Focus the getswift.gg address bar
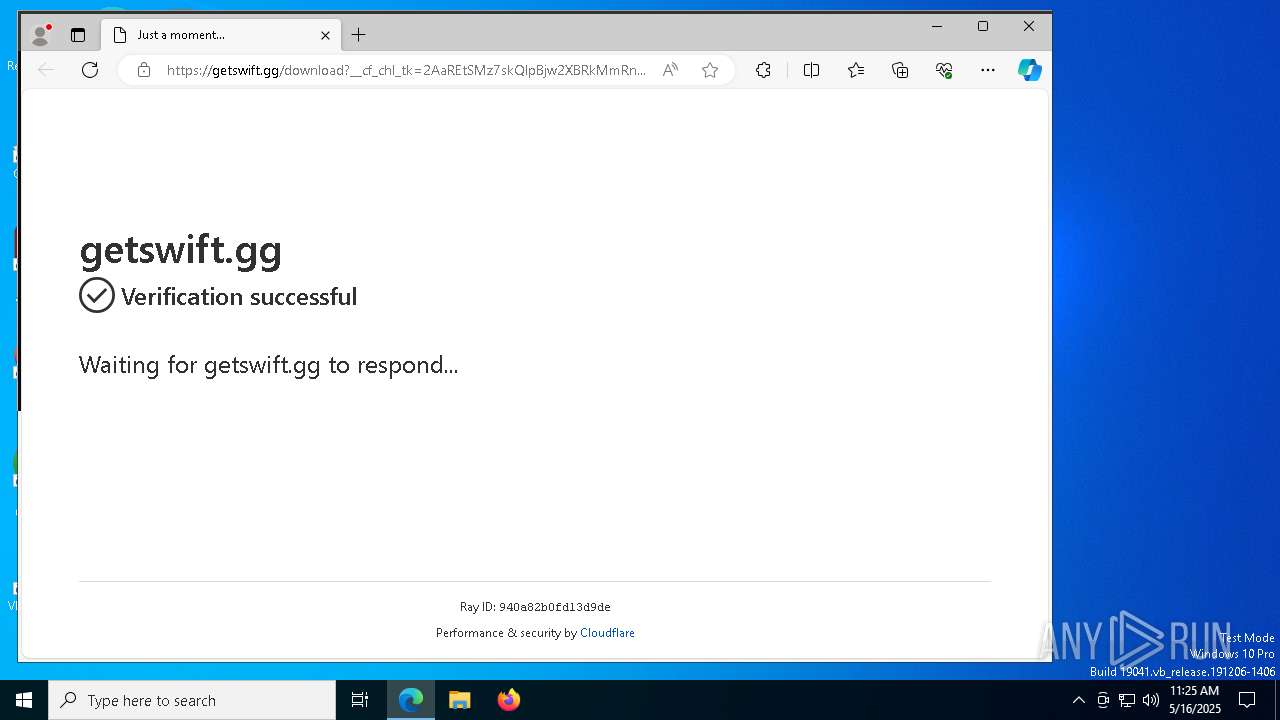1280x720 pixels. coord(406,70)
